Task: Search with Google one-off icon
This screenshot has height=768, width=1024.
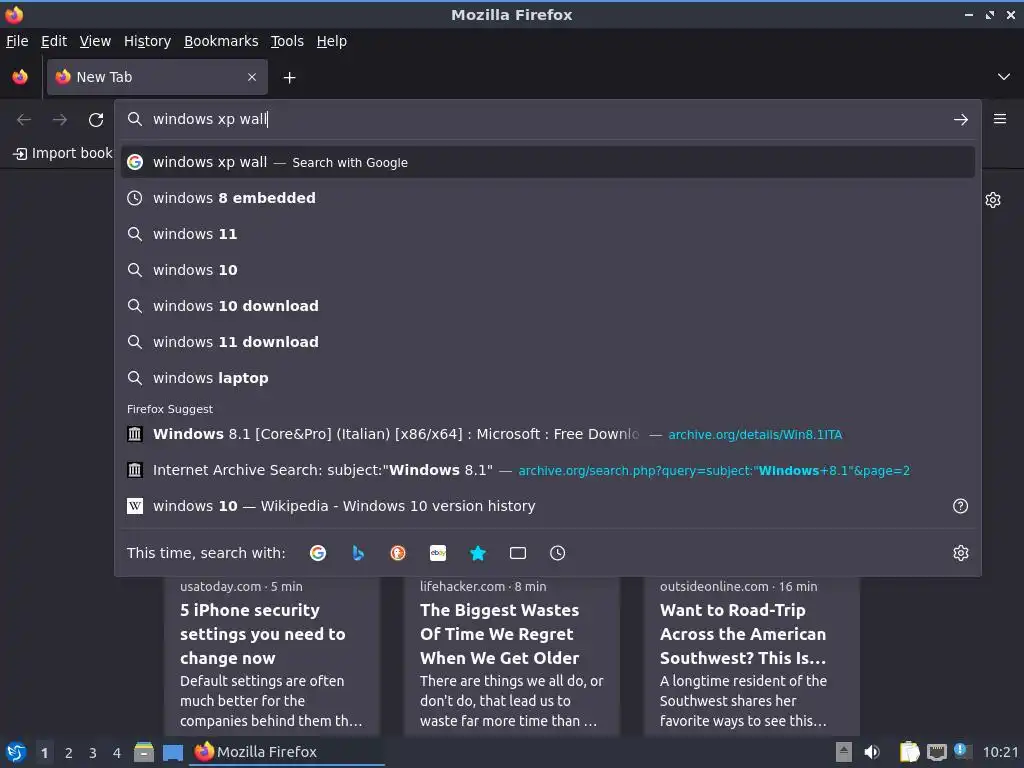Action: [x=318, y=553]
